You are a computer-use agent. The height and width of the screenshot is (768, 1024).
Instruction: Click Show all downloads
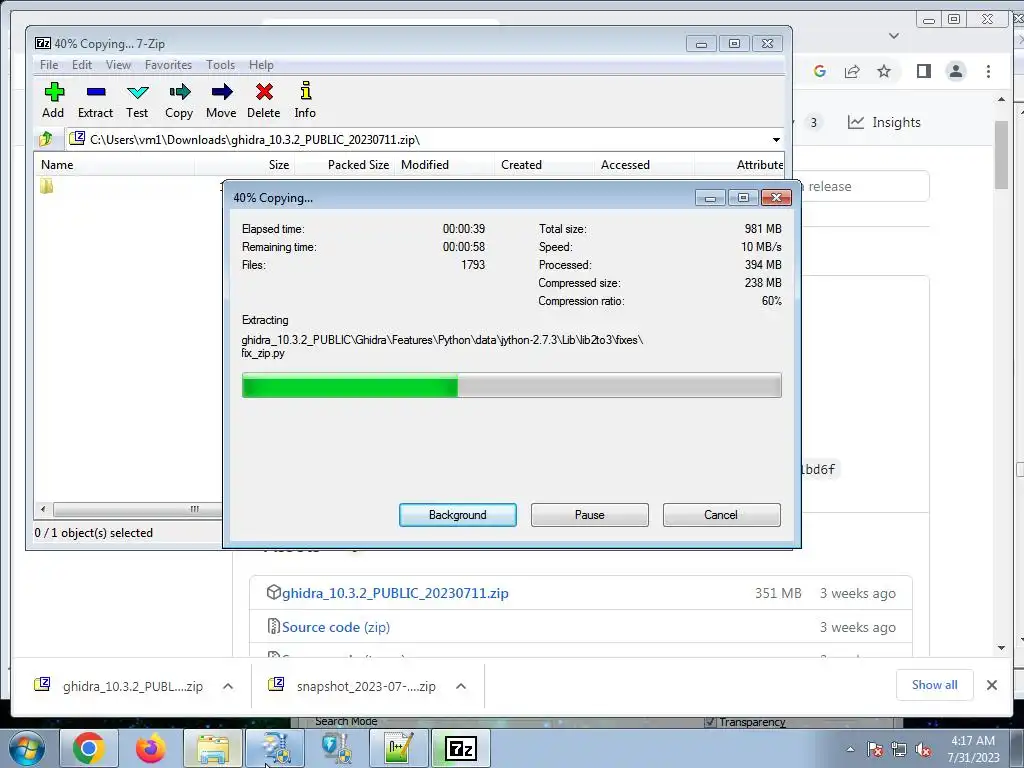click(x=935, y=684)
